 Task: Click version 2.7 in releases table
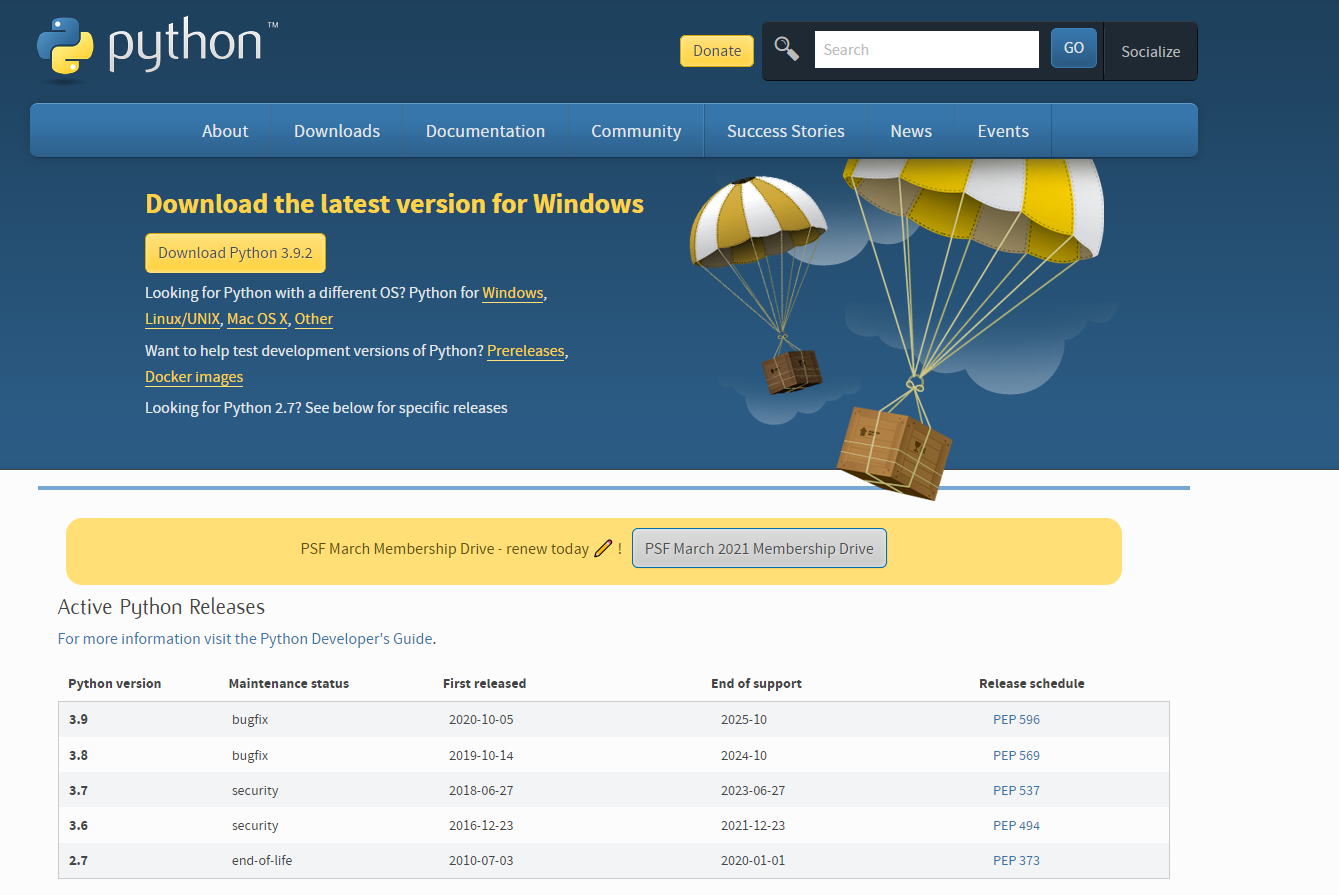78,861
